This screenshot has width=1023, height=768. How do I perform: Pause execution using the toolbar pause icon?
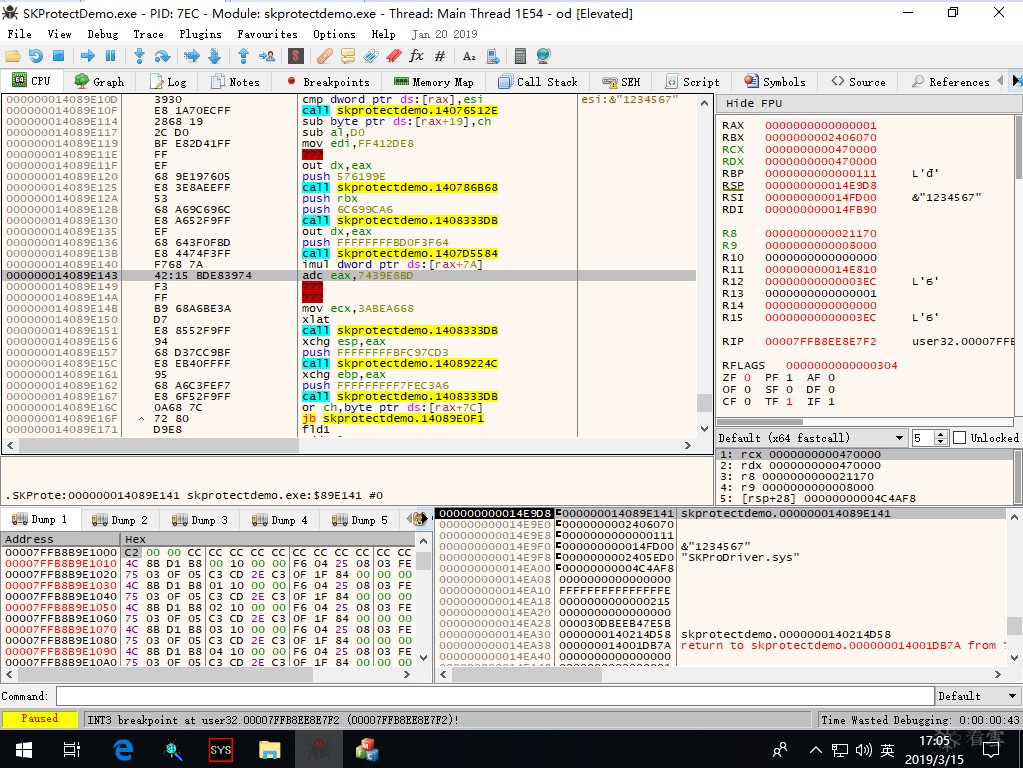(110, 57)
